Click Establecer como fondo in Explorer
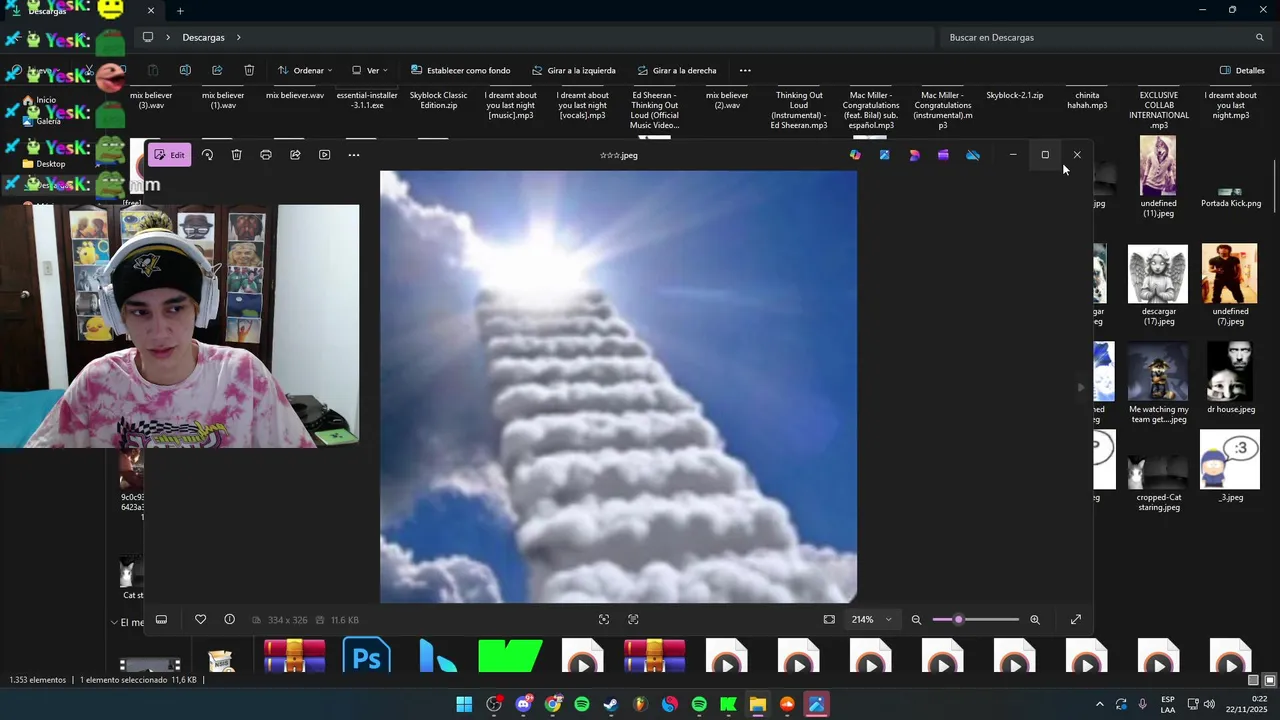 point(459,70)
